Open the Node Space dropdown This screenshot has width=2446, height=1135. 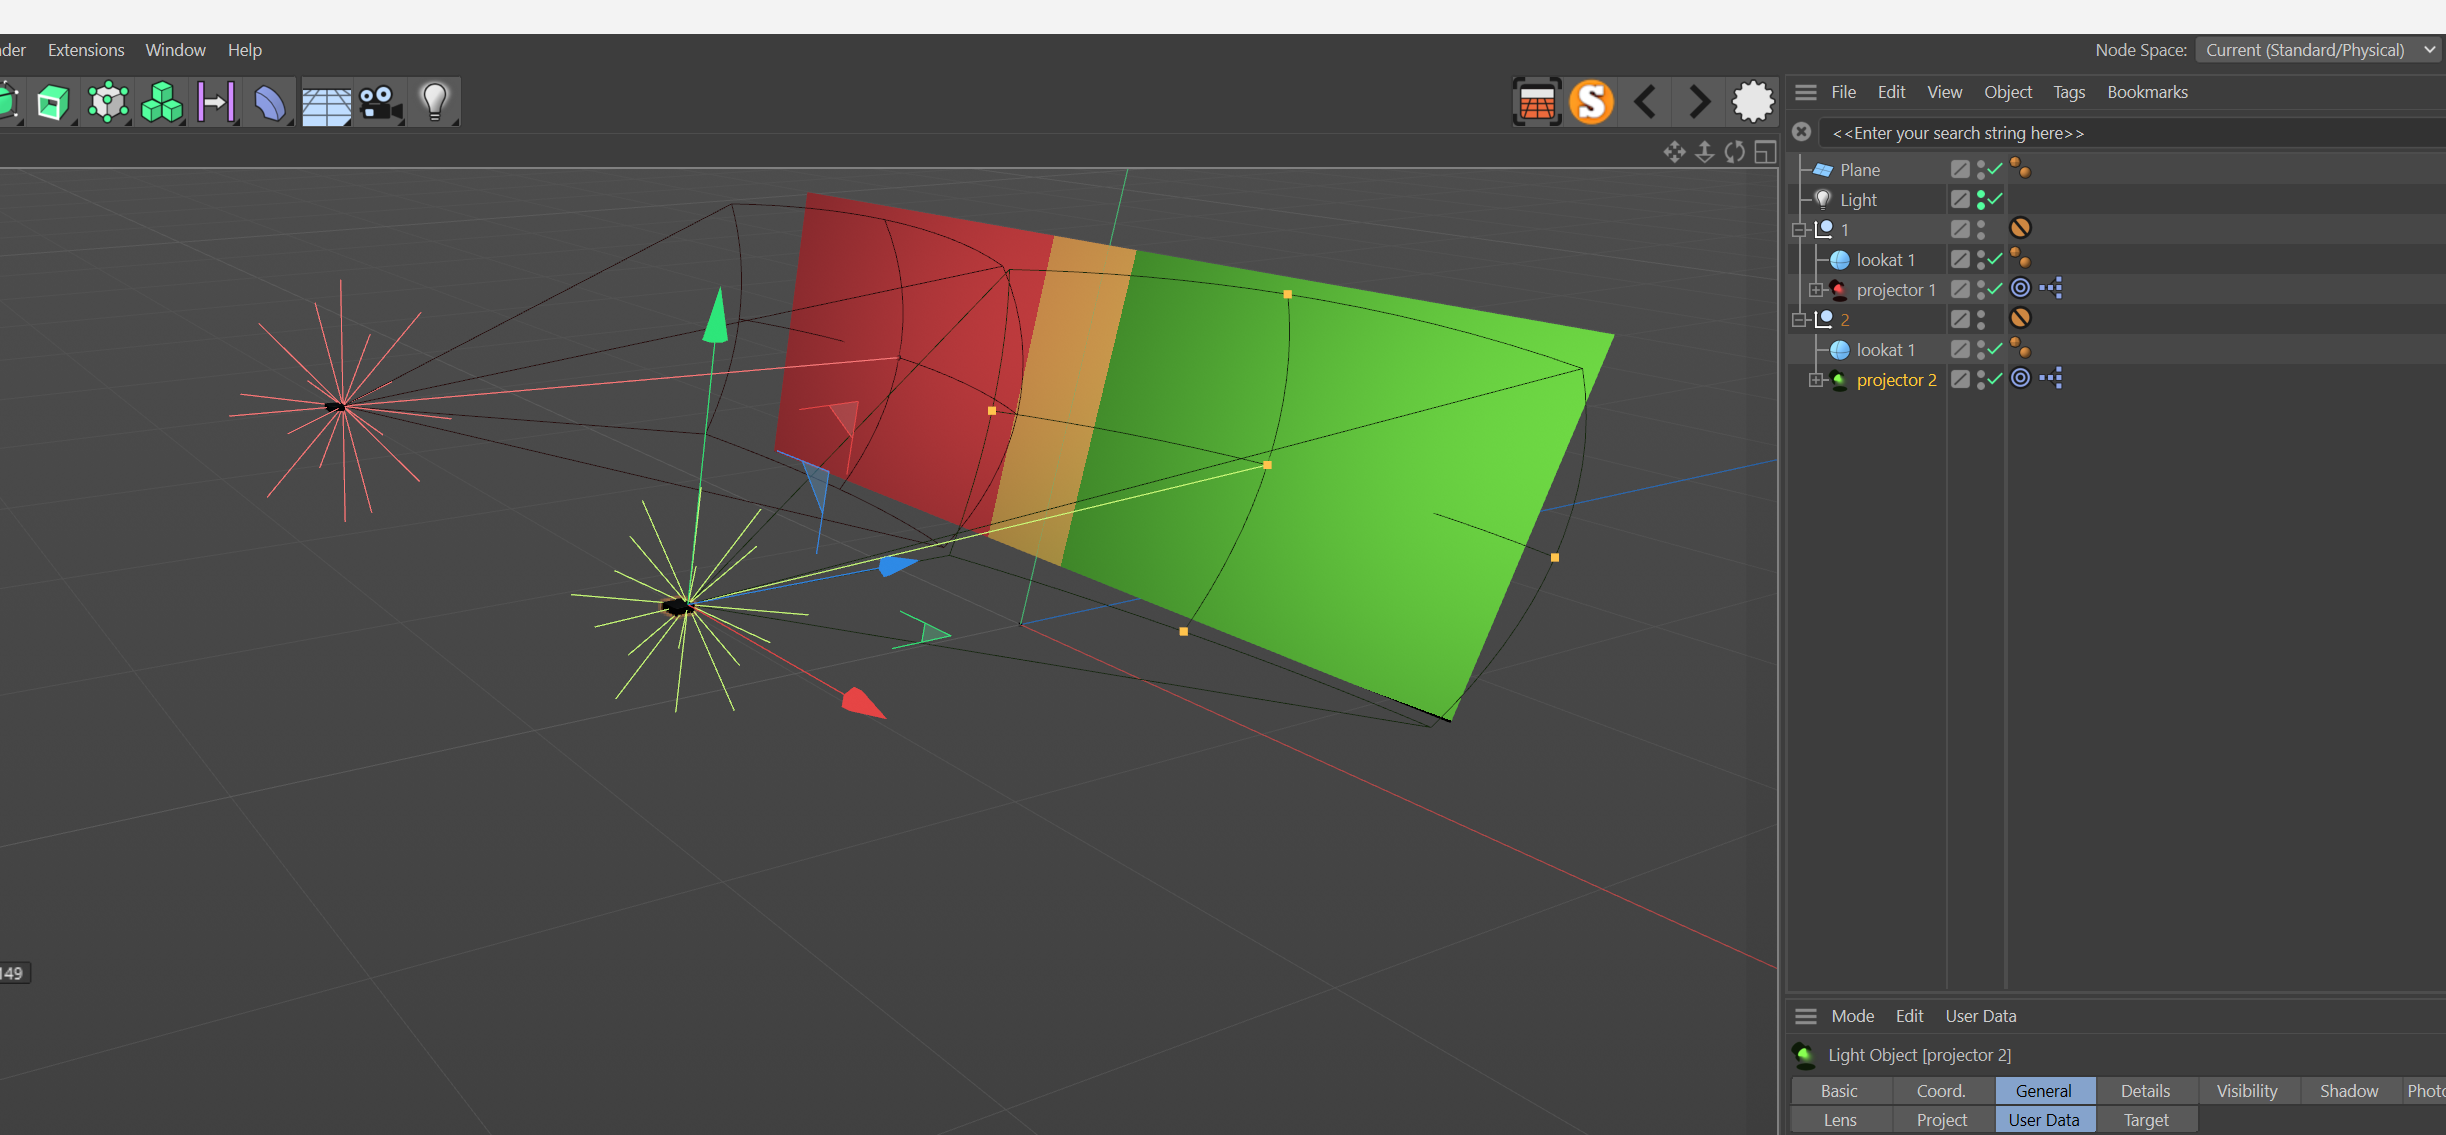[2318, 50]
